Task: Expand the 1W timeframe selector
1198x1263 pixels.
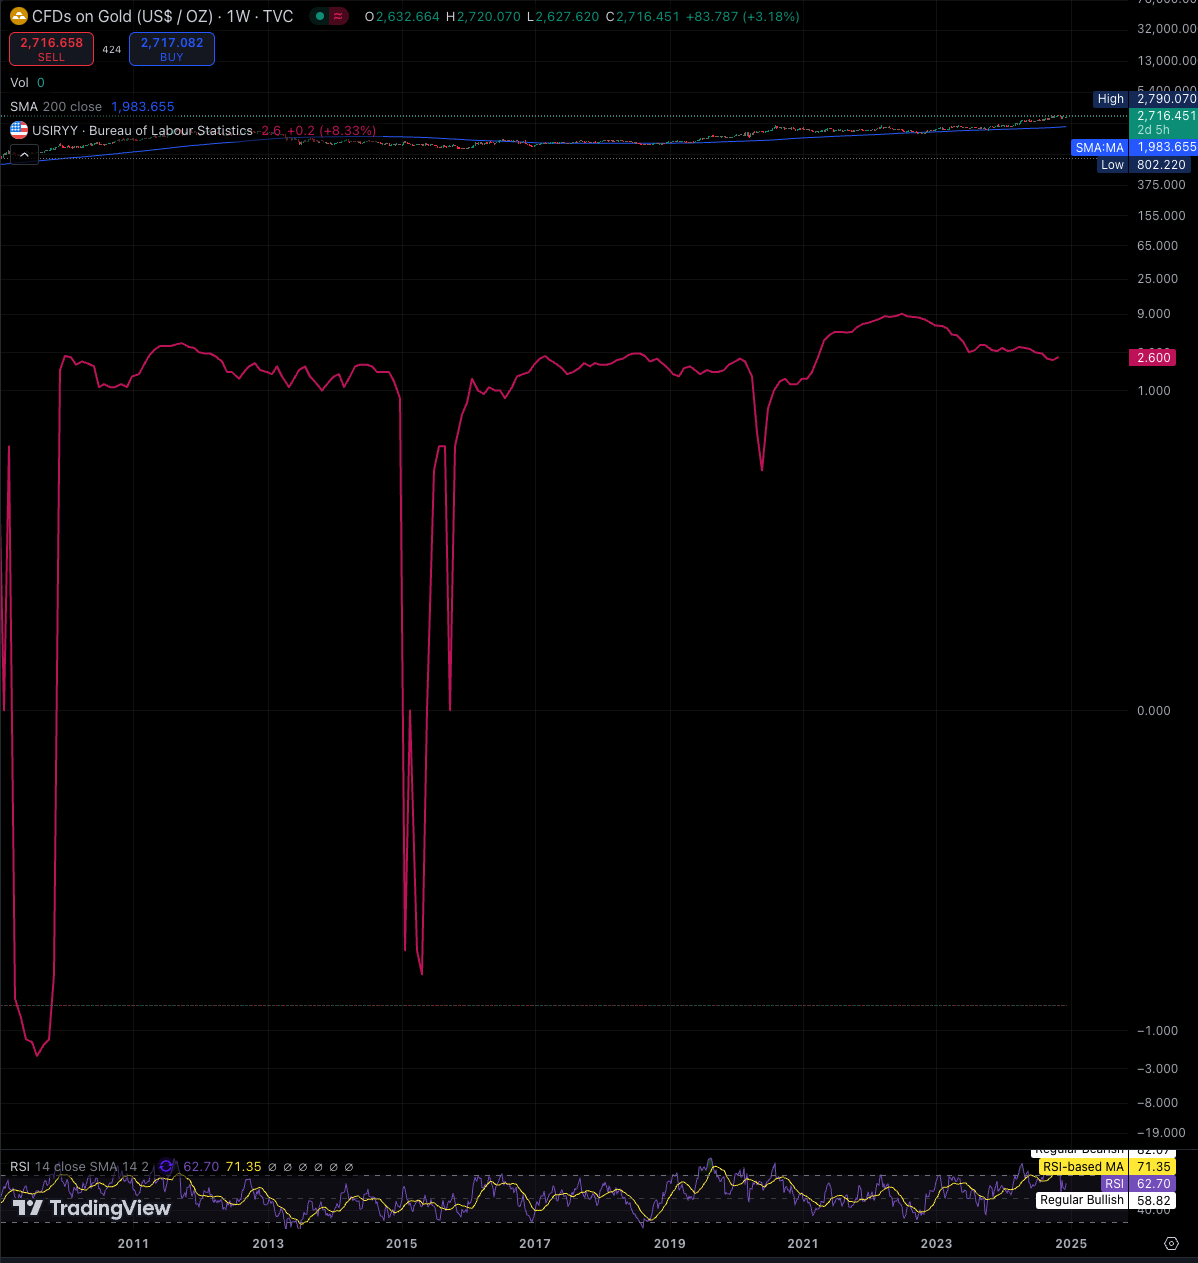Action: pos(238,15)
